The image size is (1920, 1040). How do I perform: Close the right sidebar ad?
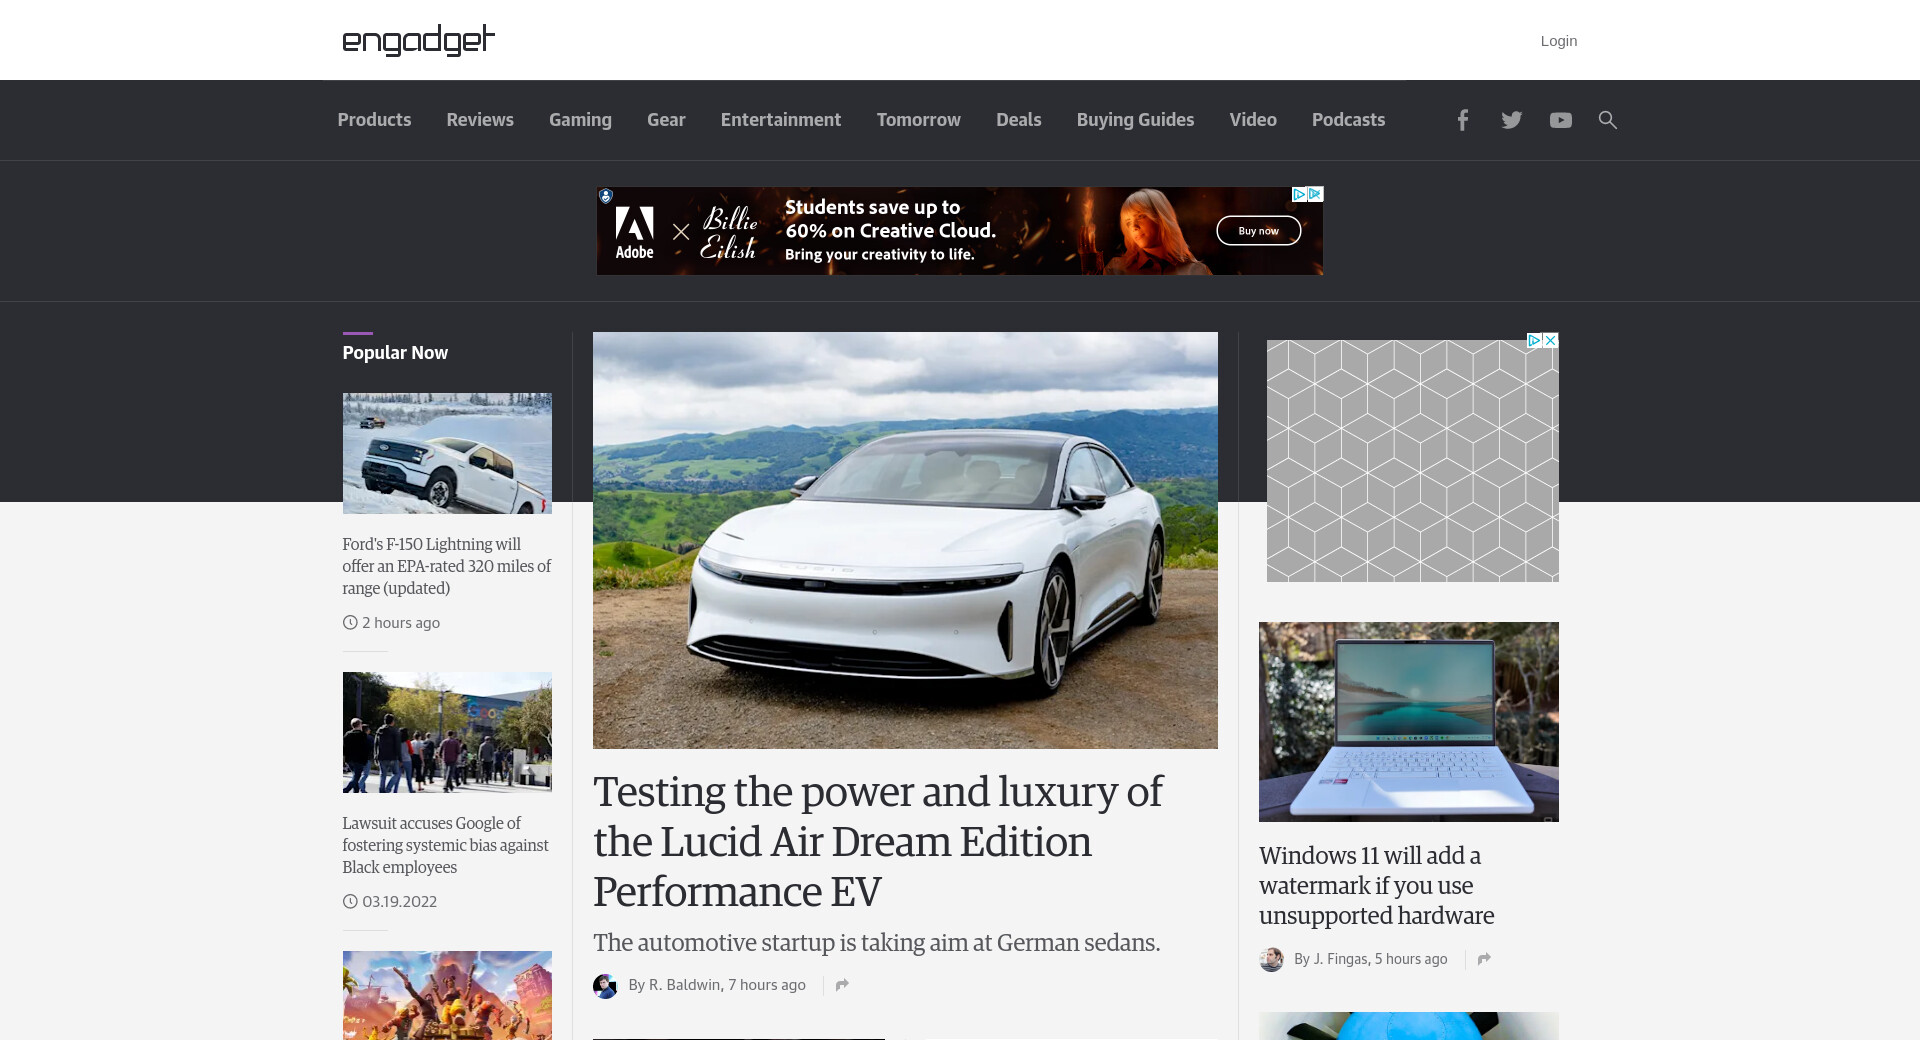pos(1550,340)
